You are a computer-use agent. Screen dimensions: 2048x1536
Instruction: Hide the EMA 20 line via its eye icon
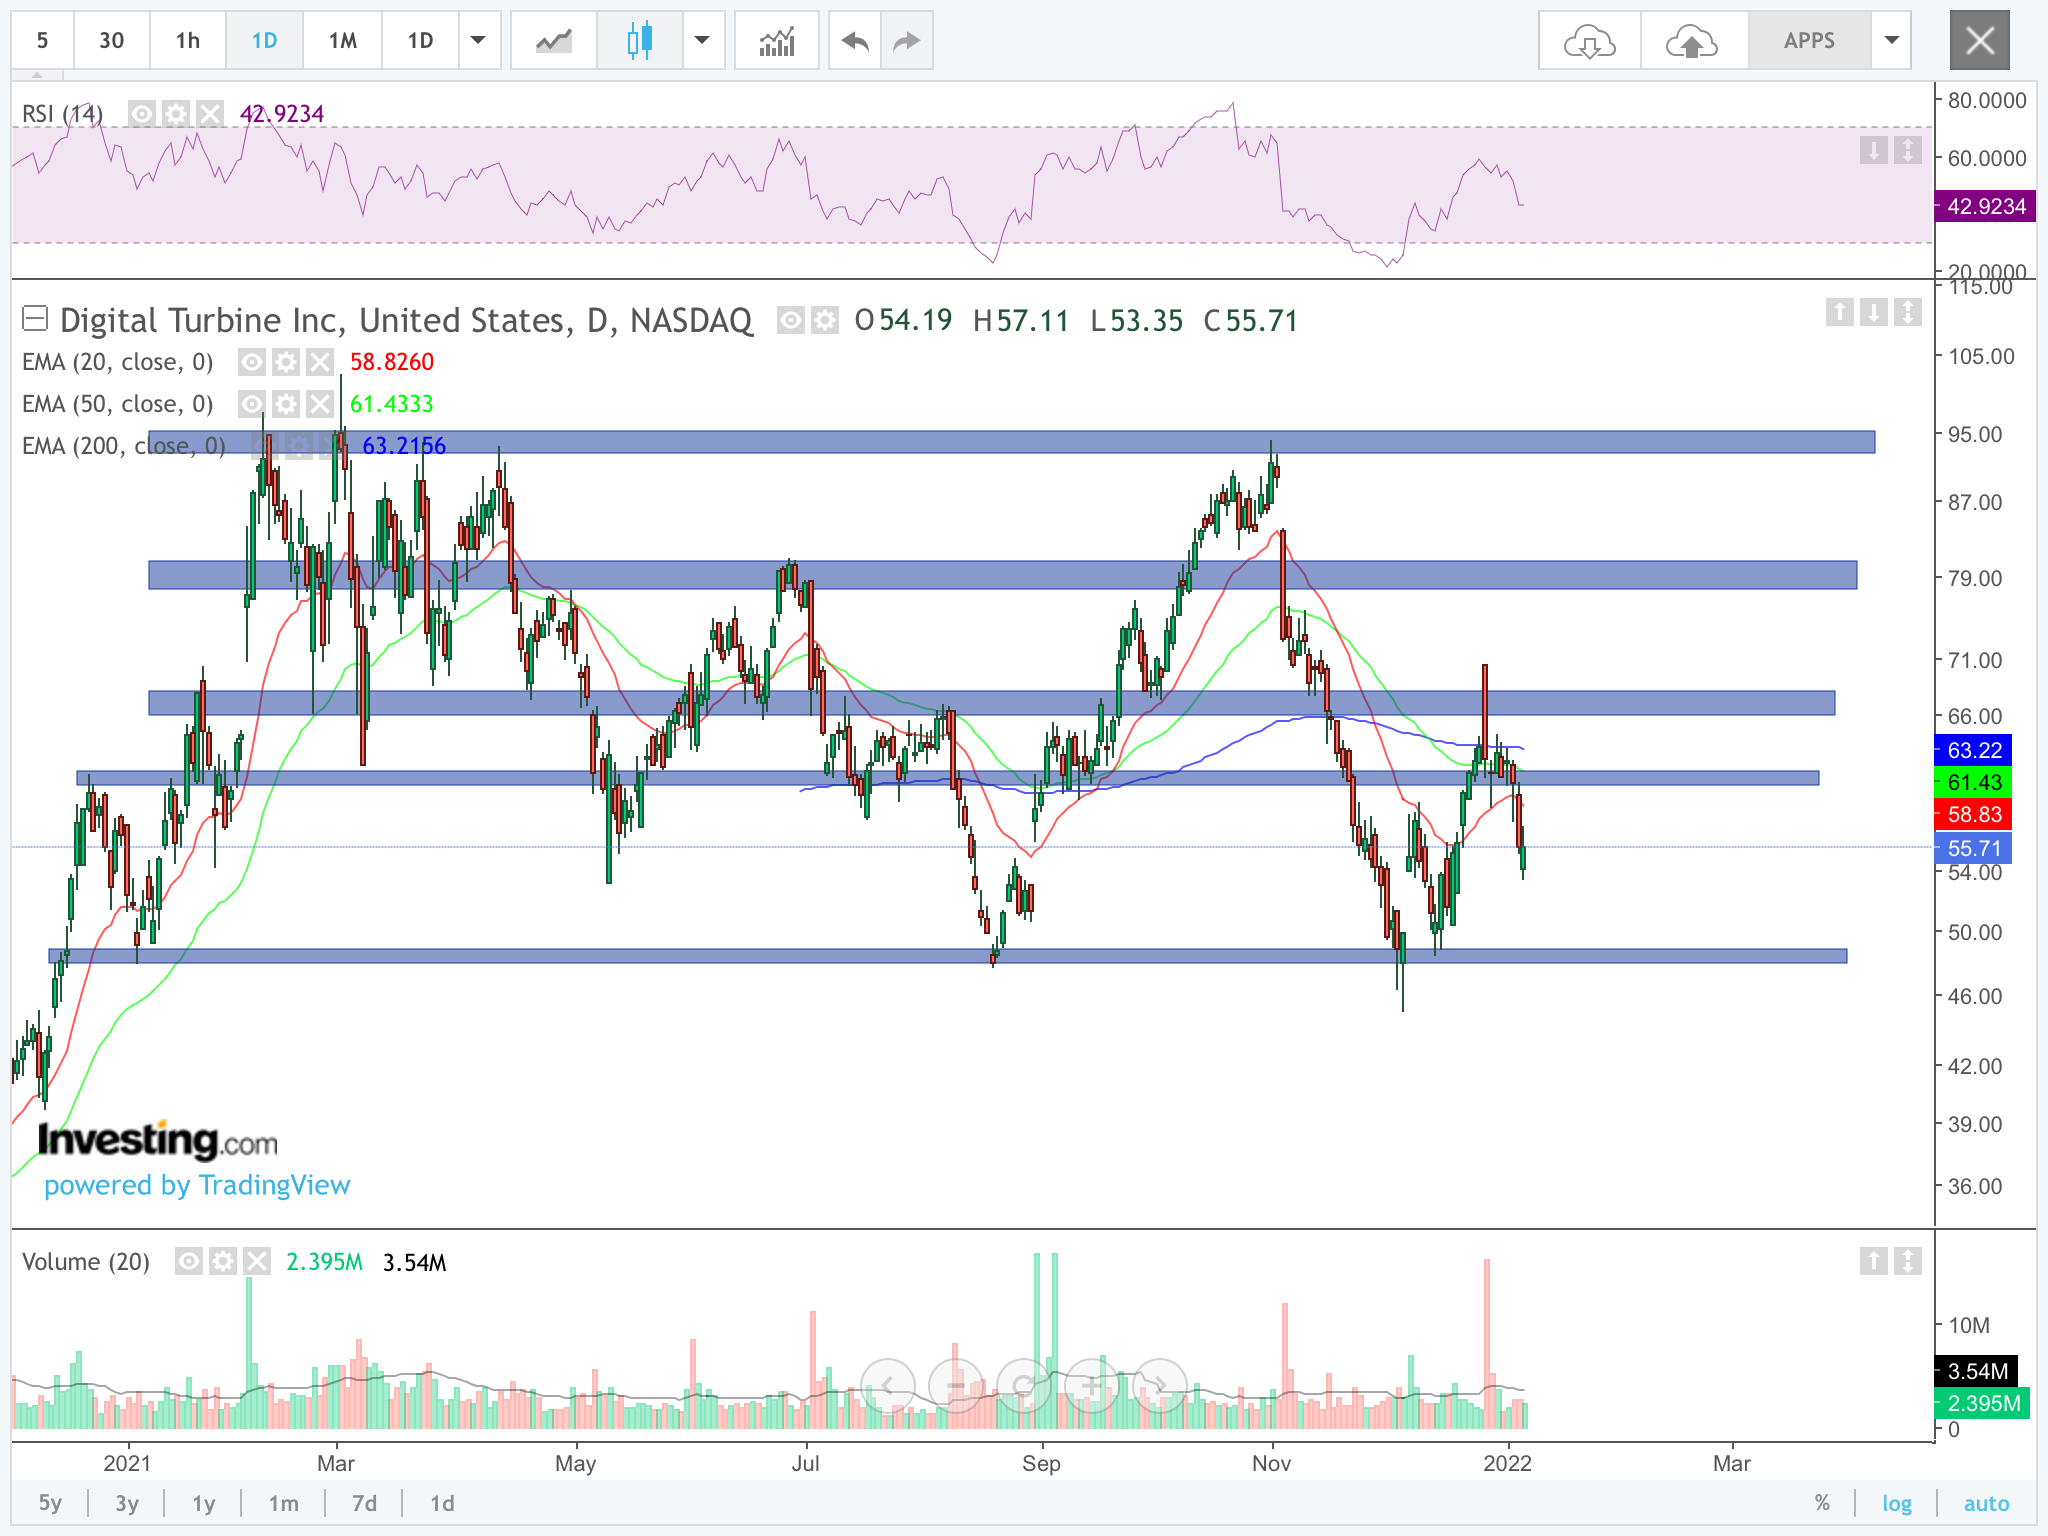(x=252, y=361)
